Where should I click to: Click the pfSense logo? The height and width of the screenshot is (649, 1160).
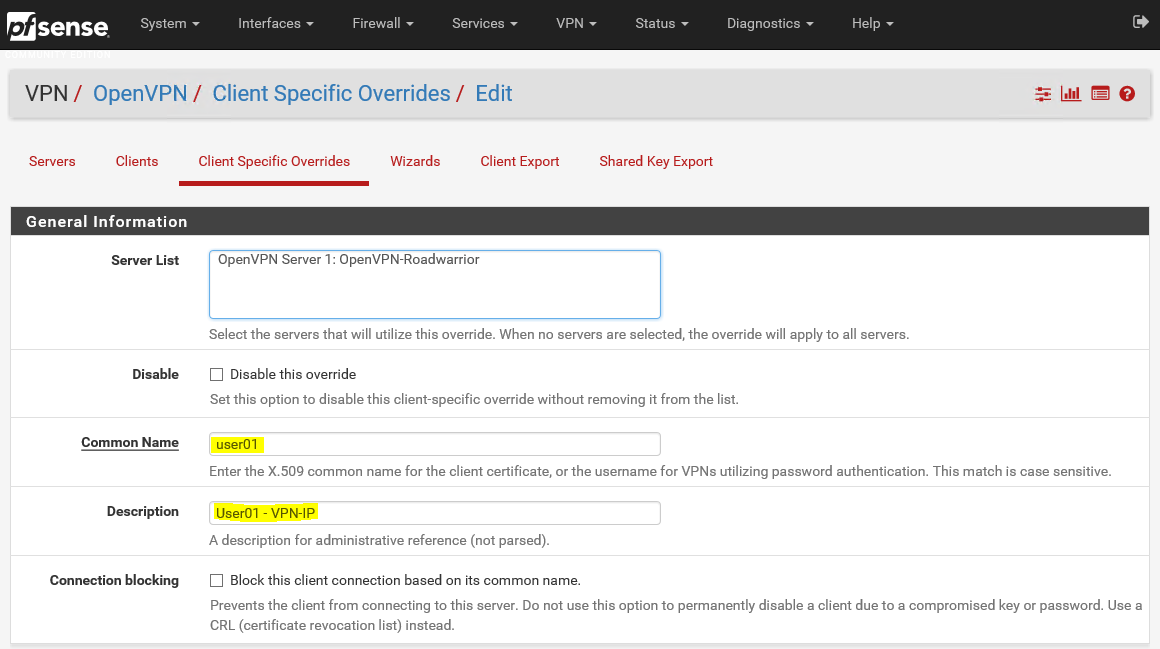(x=57, y=25)
